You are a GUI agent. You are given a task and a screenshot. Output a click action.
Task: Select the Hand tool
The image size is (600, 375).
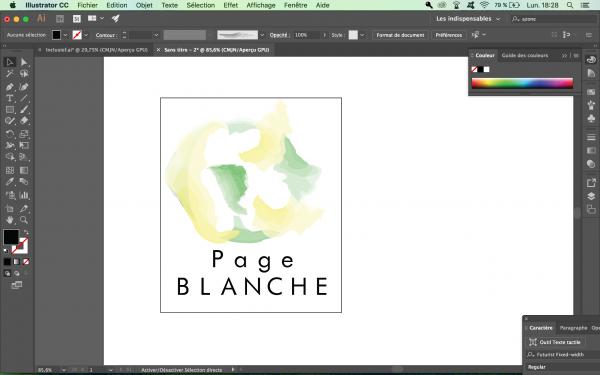pyautogui.click(x=10, y=220)
